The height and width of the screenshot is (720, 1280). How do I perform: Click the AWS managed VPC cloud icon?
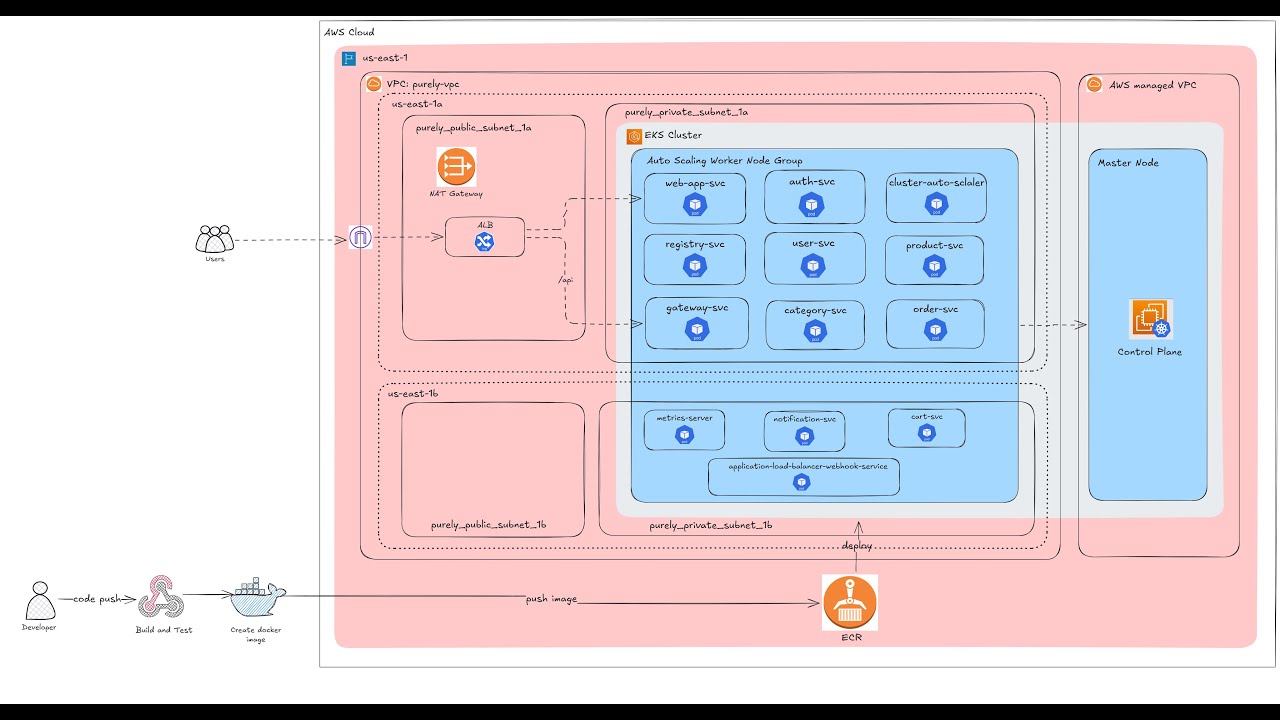tap(1094, 85)
